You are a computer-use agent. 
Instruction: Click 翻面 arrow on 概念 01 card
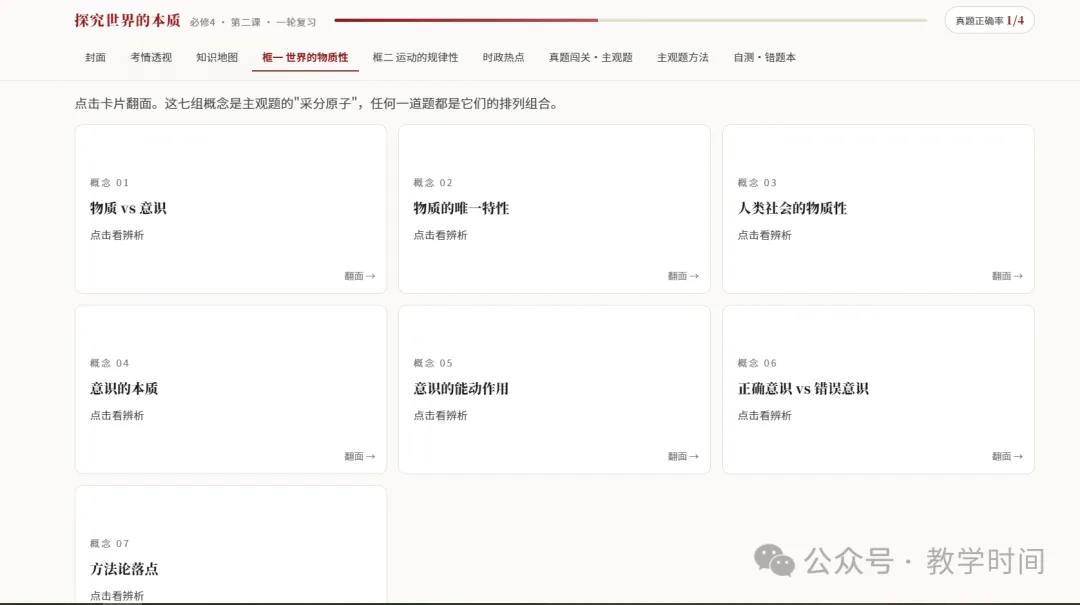click(x=360, y=276)
